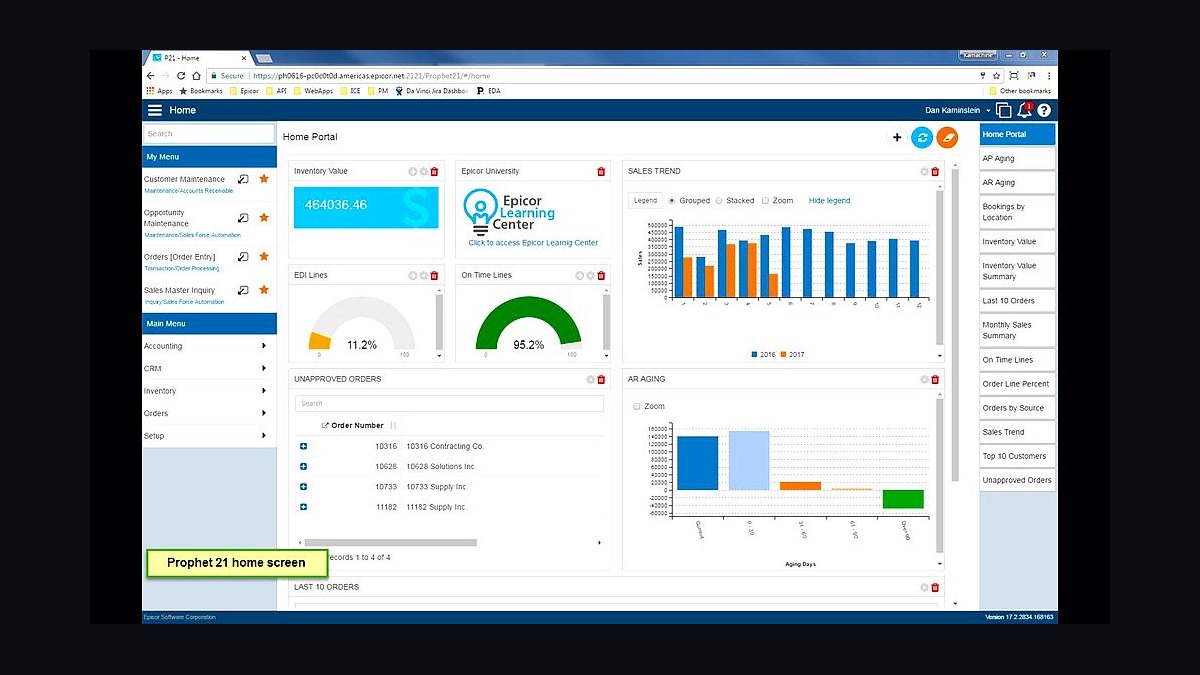Open Customer Maintenance in a new window
Viewport: 1200px width, 675px height.
[243, 179]
